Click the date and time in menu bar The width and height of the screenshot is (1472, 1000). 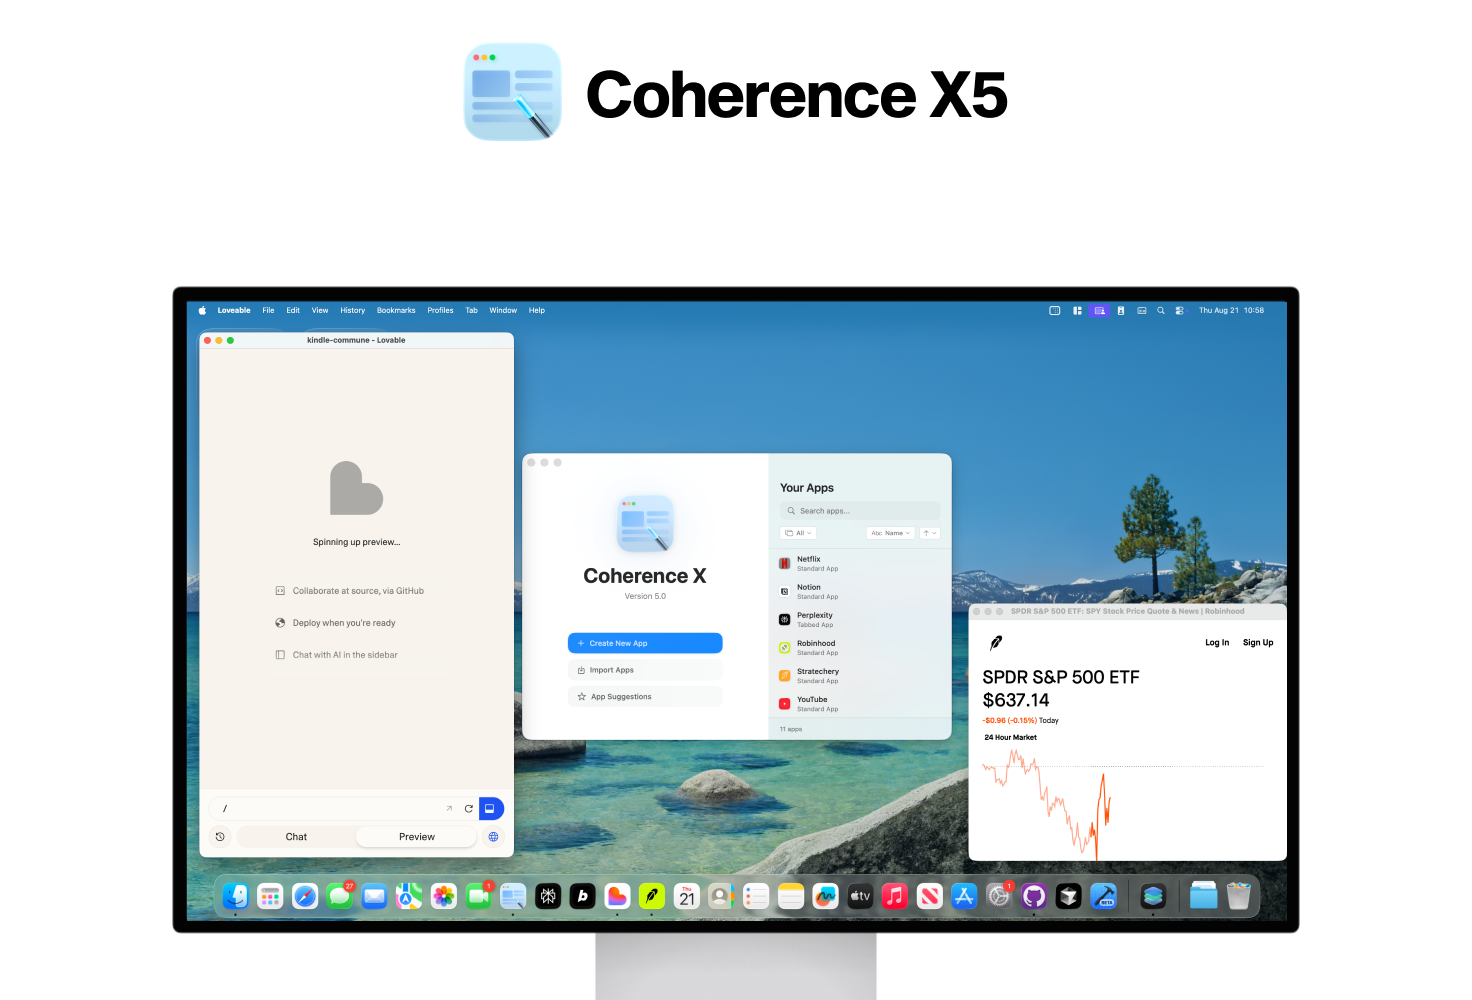tap(1231, 311)
